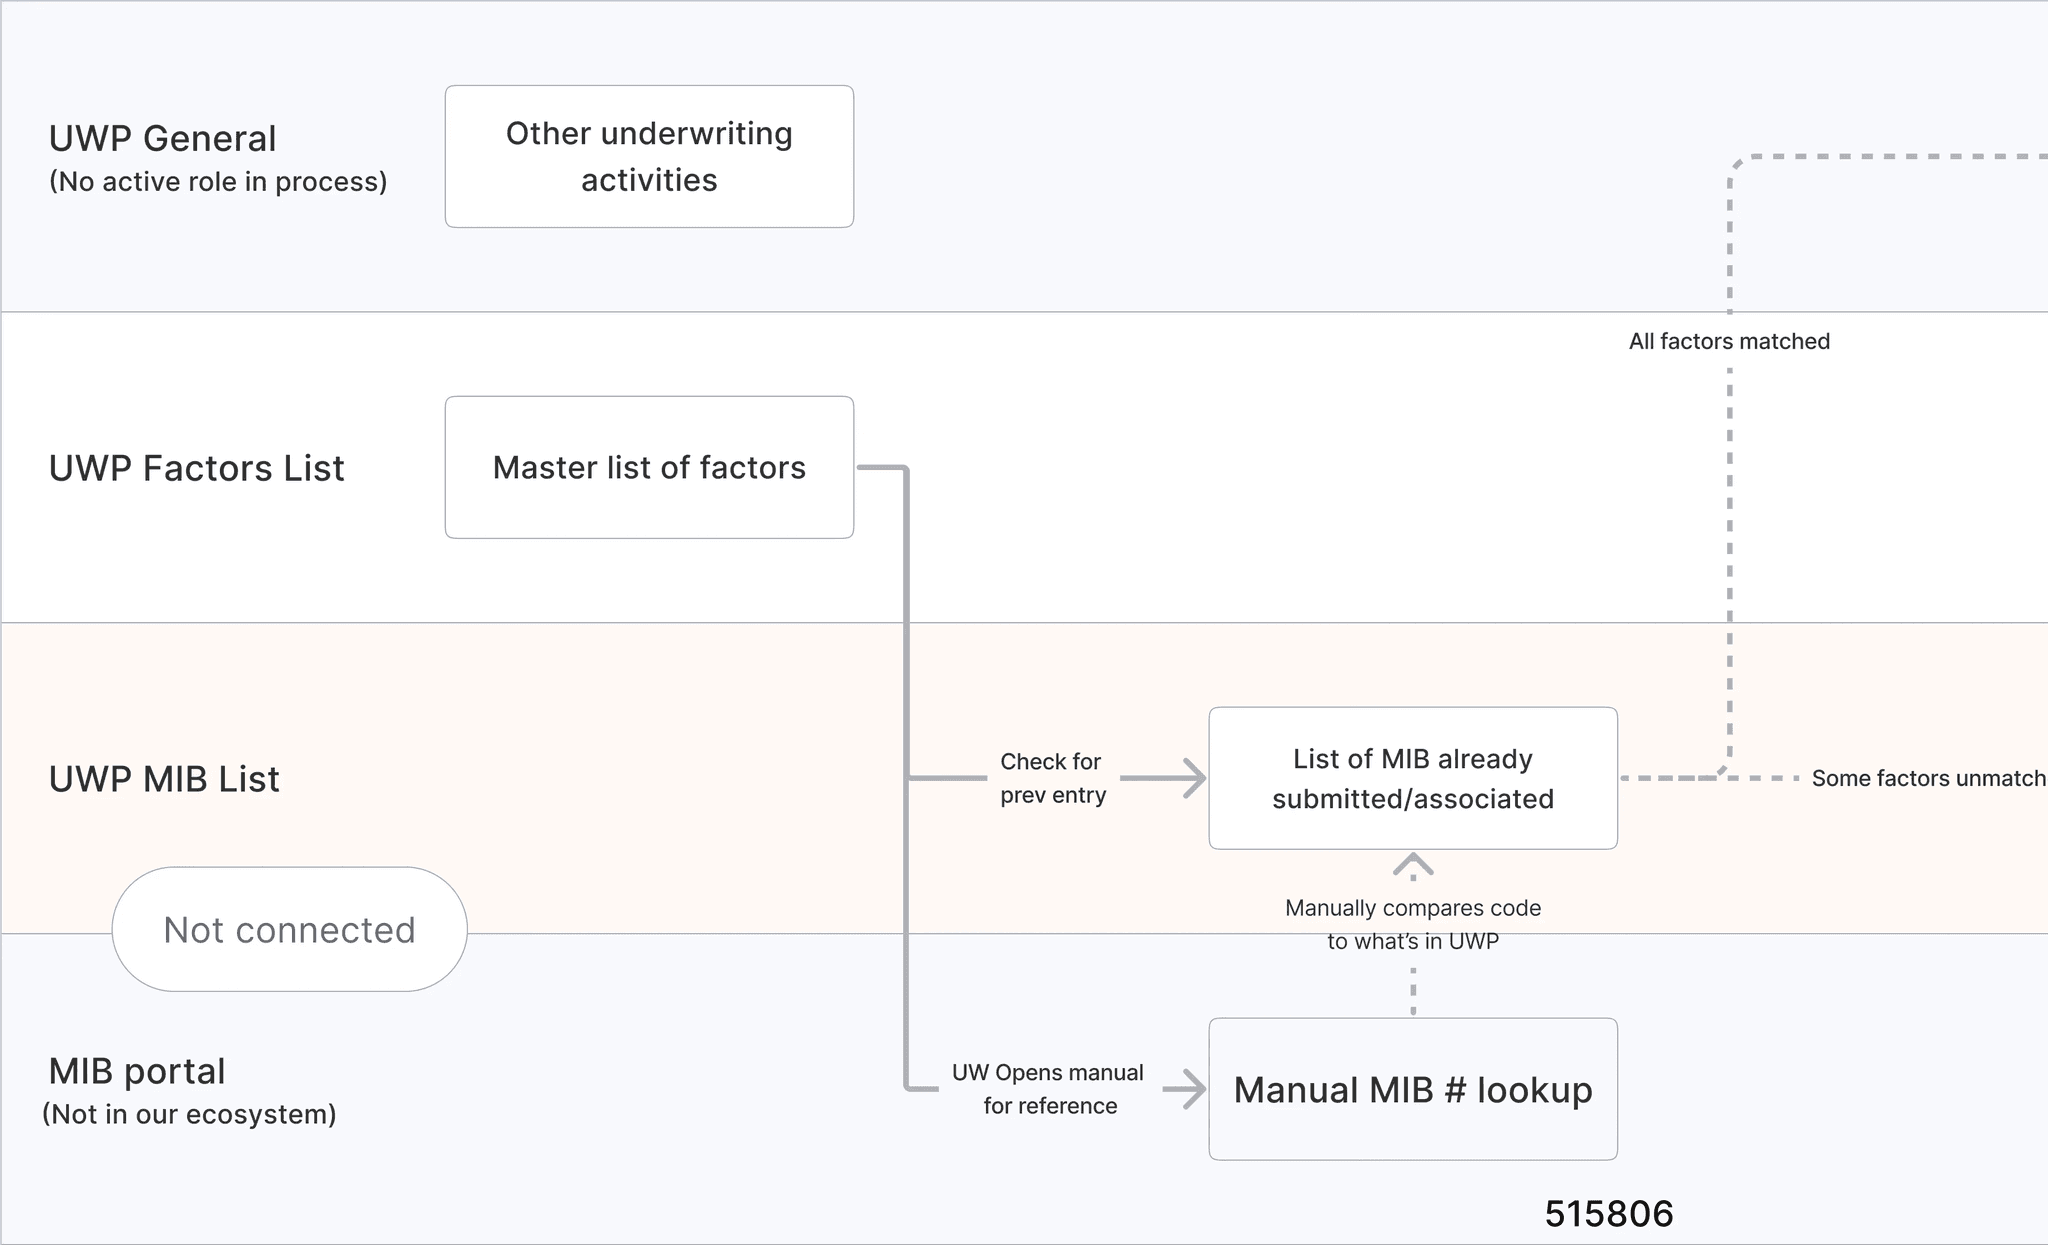This screenshot has height=1245, width=2048.
Task: Click the (No active role in process) subtitle
Action: (218, 182)
